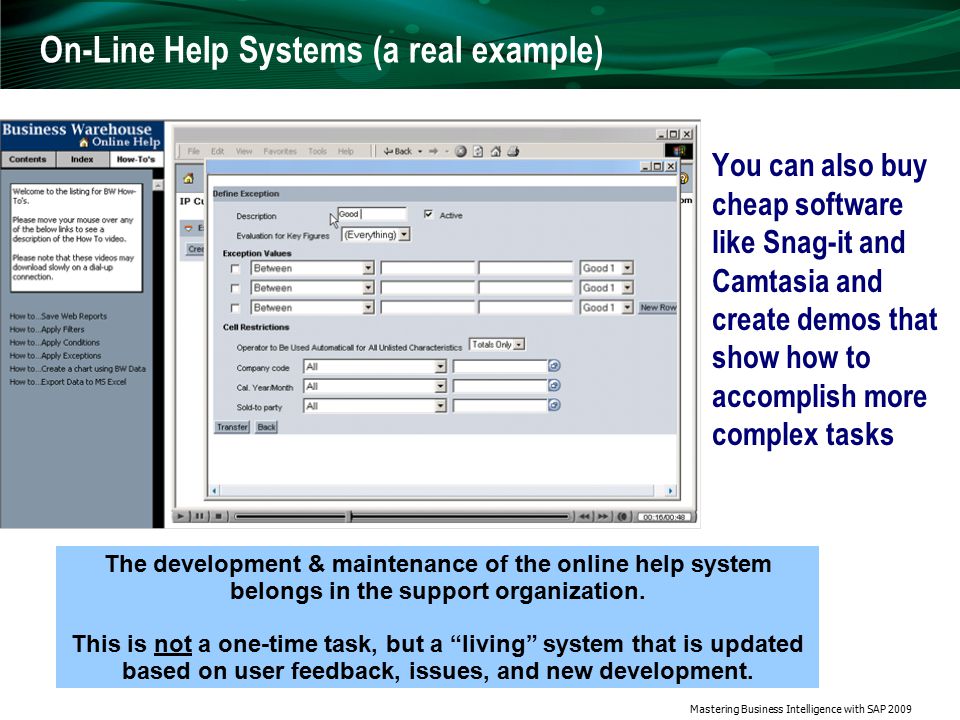Open the Back button history dropdown arrow
Screen dimensions: 960x720
coord(420,151)
